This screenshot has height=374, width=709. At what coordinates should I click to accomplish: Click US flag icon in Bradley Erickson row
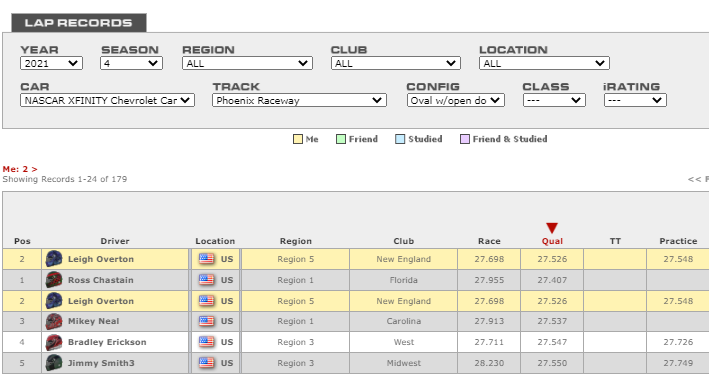[206, 342]
